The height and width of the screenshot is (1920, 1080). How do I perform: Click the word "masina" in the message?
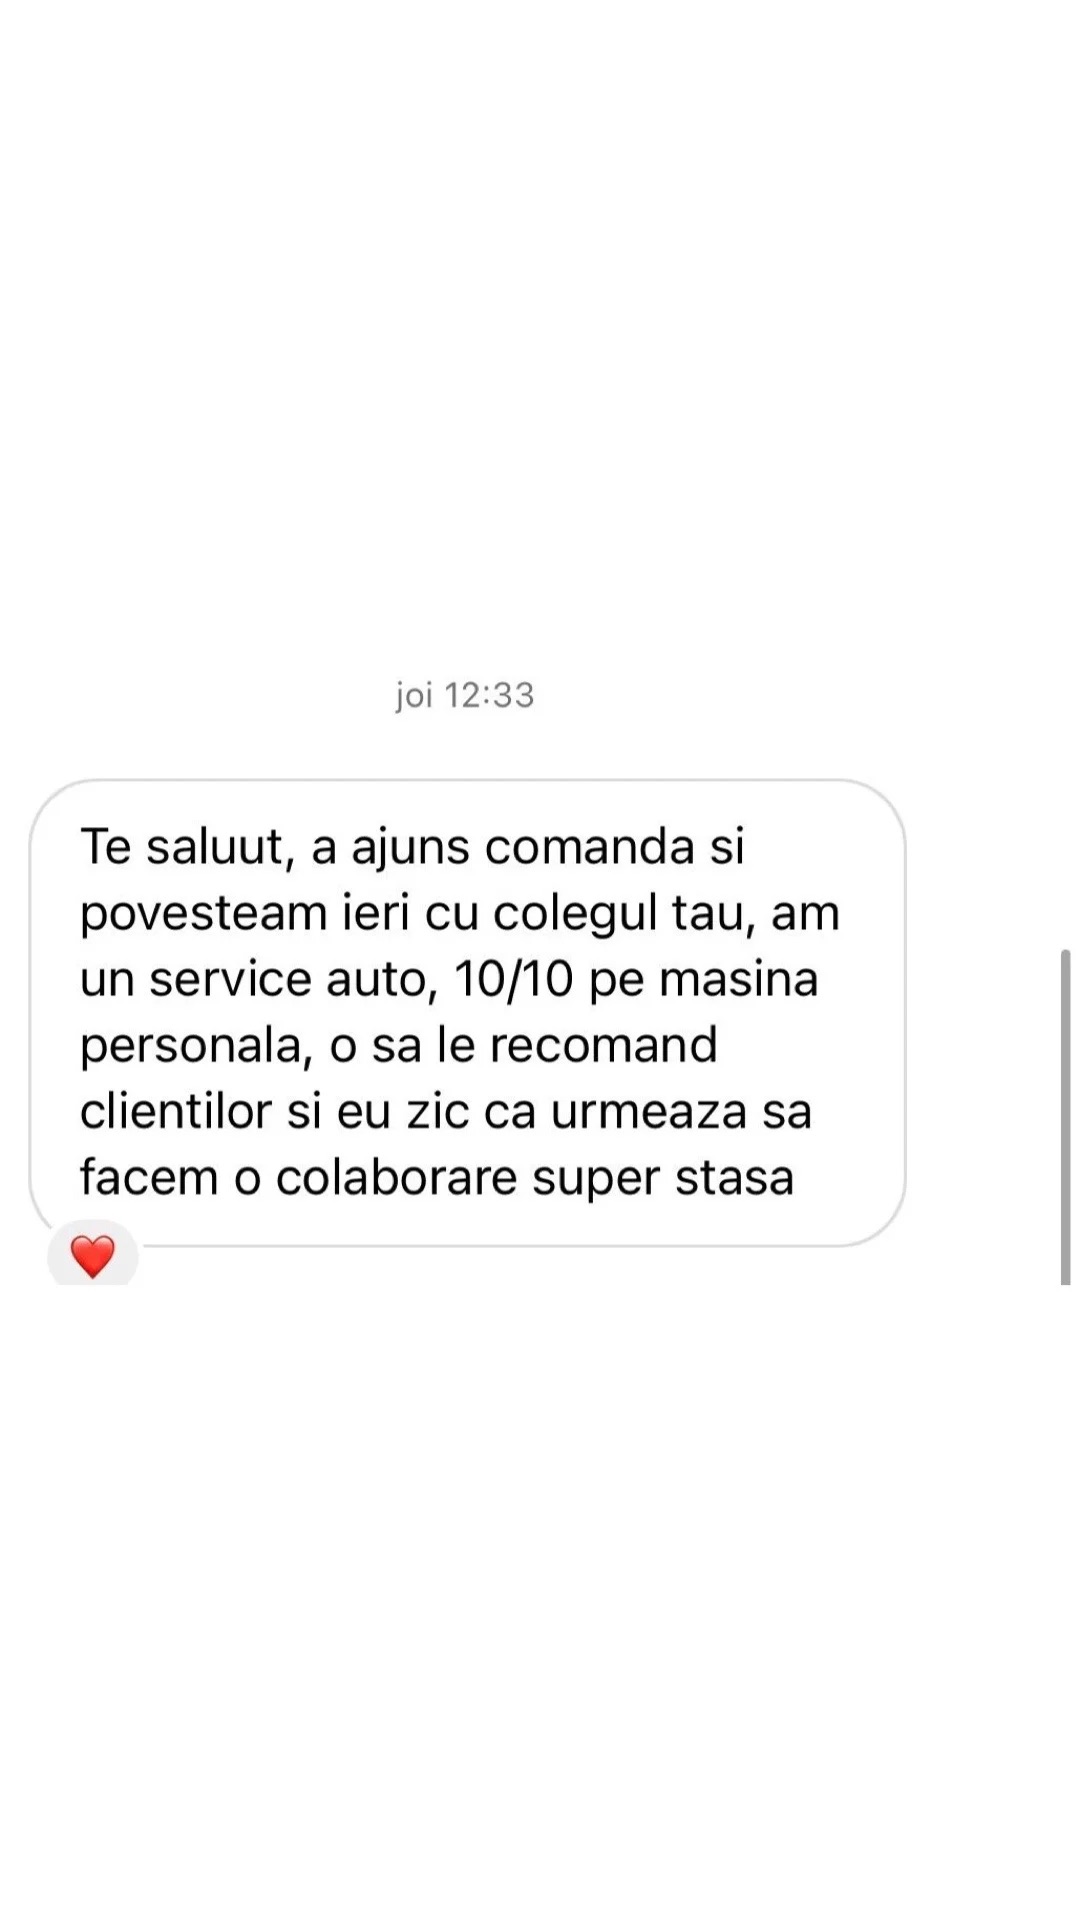click(738, 979)
